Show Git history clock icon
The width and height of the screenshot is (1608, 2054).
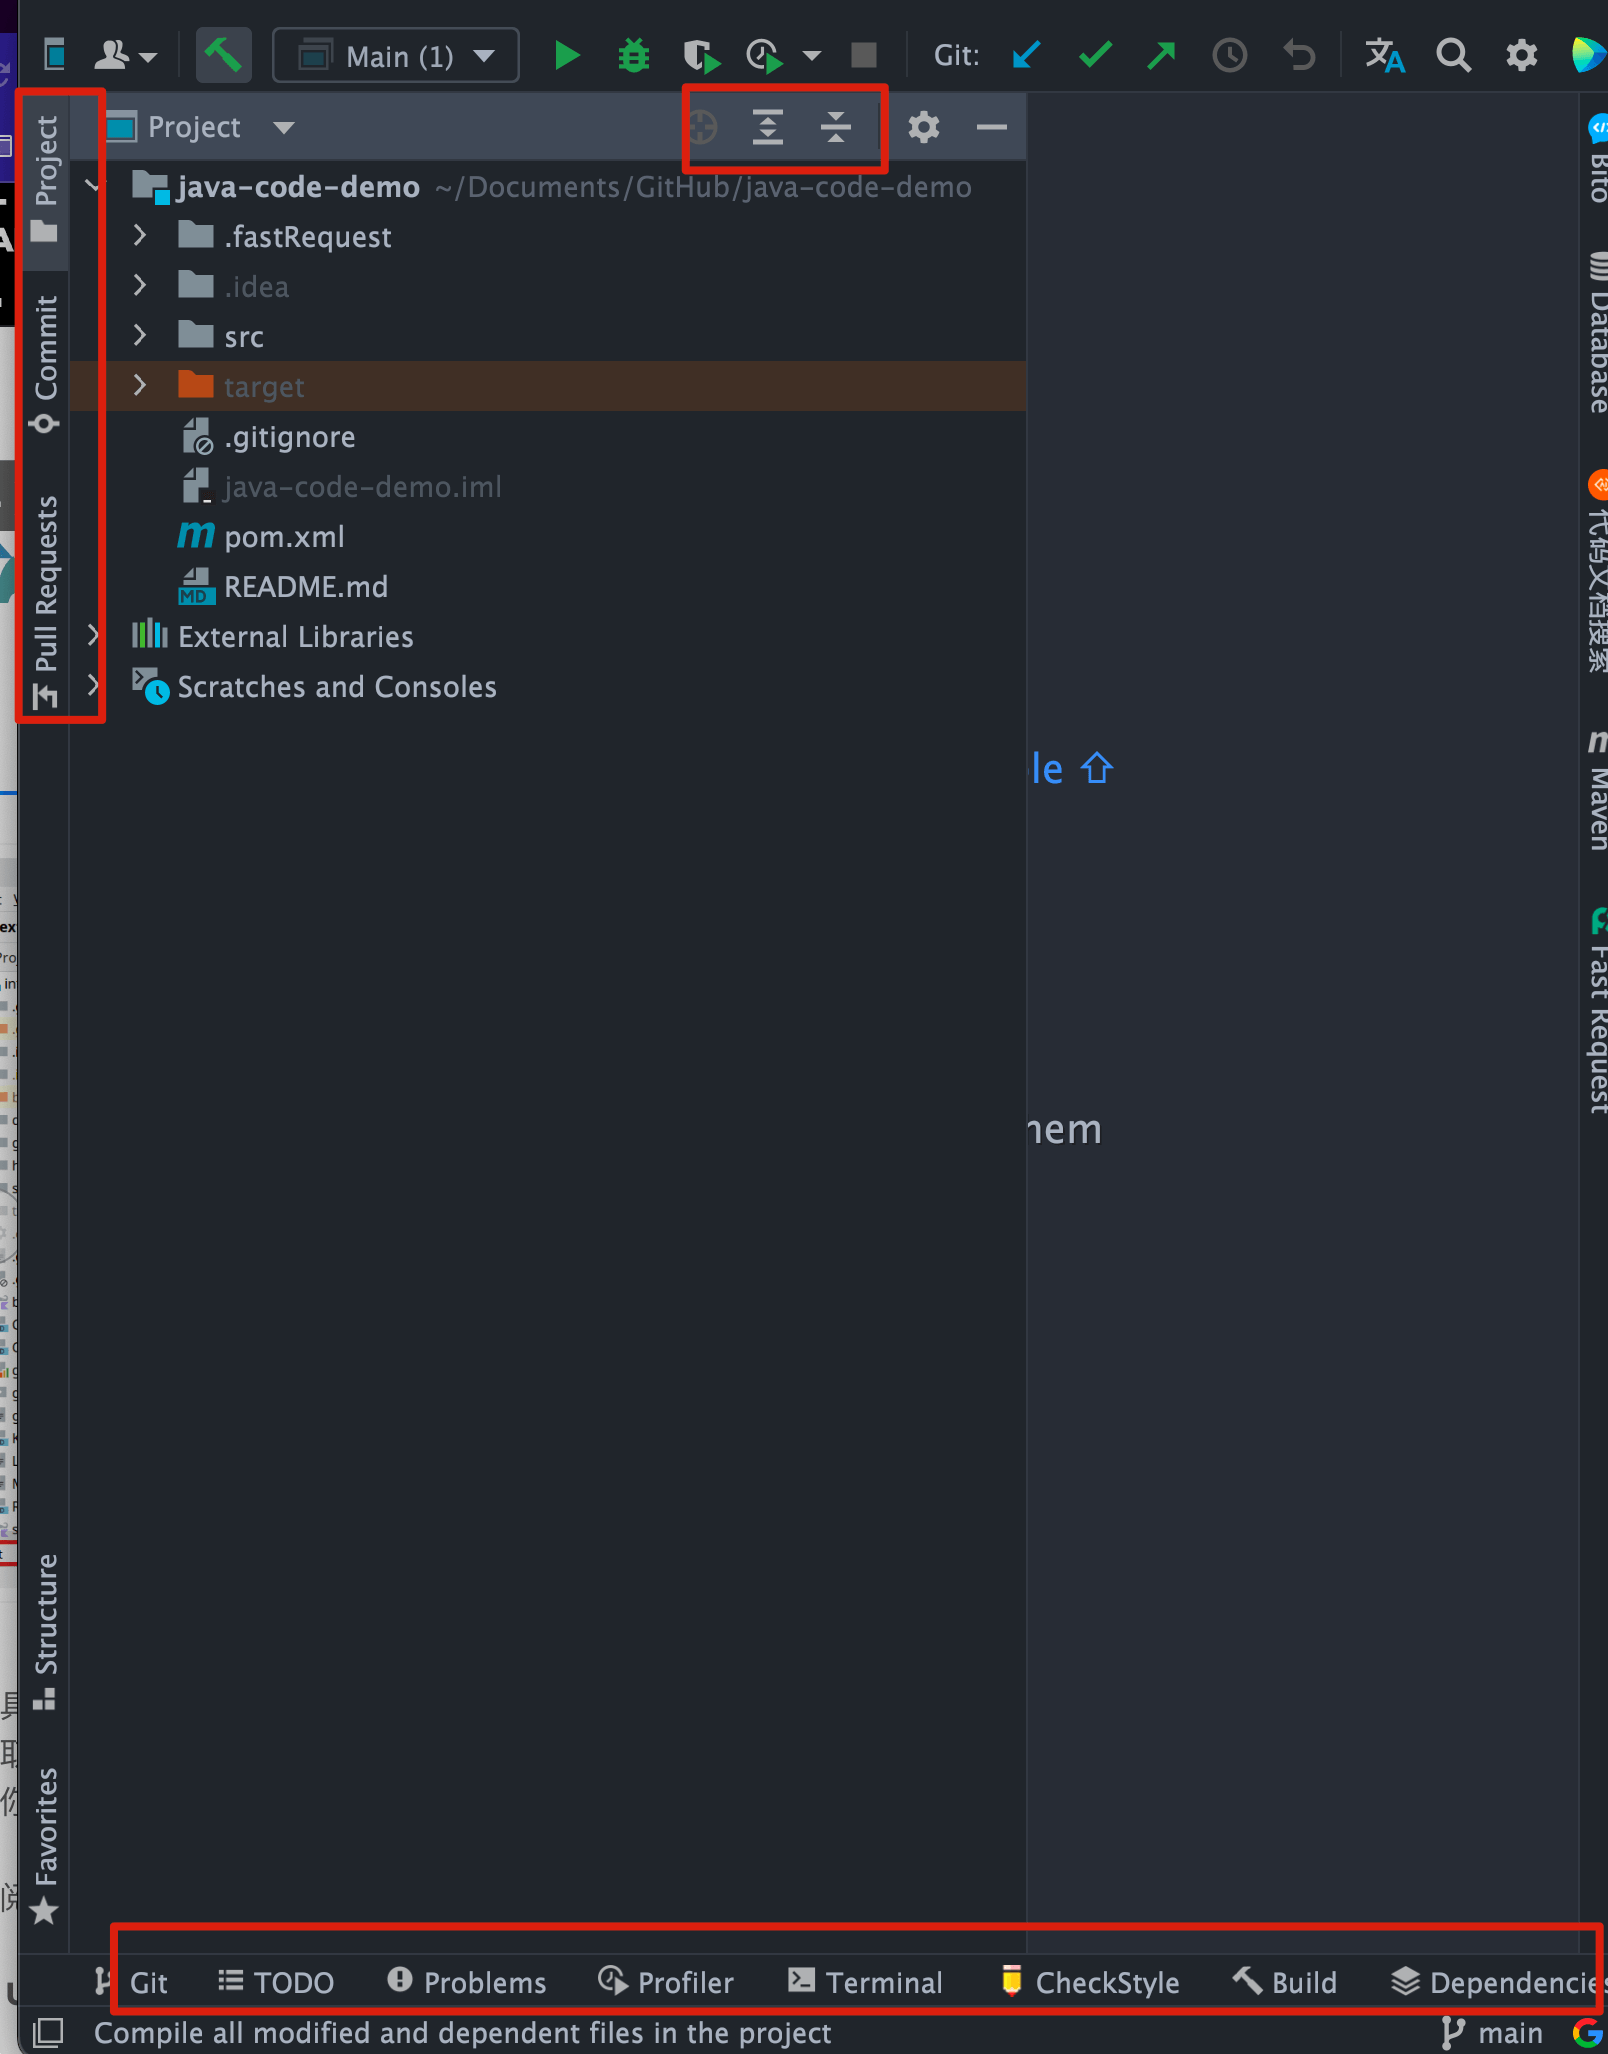pyautogui.click(x=1230, y=55)
